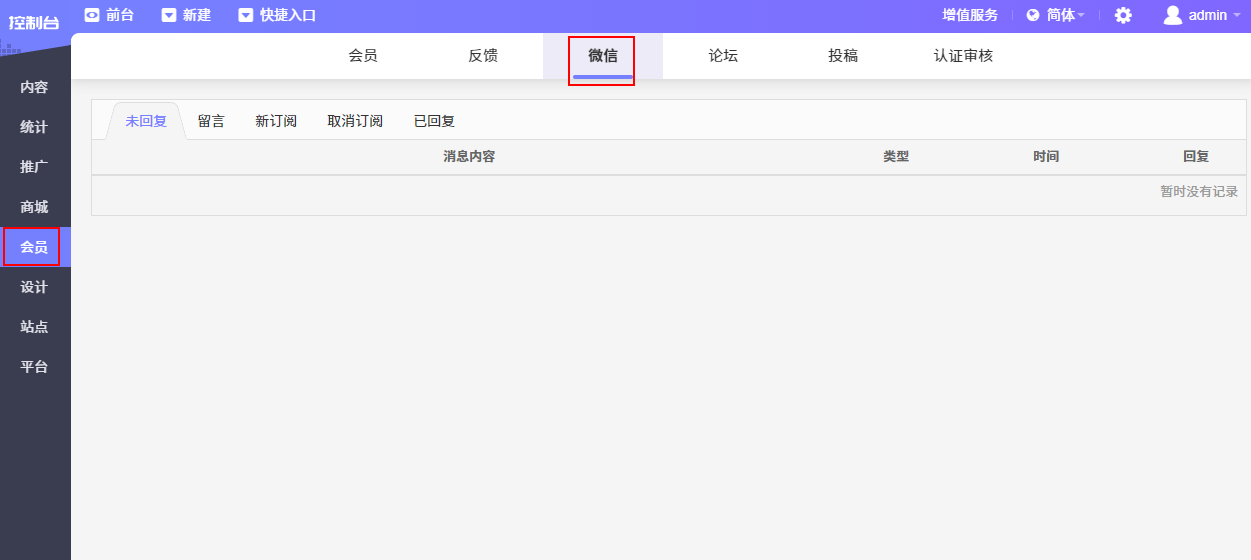Image resolution: width=1251 pixels, height=560 pixels.
Task: Switch to the 投稿 top tab
Action: coord(843,56)
